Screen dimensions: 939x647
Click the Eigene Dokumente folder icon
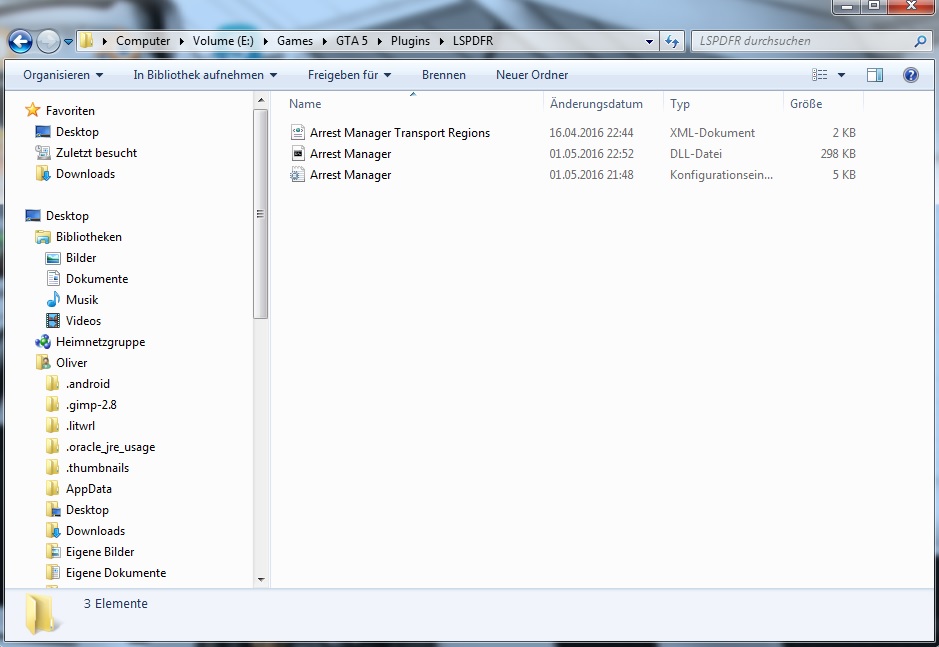53,573
